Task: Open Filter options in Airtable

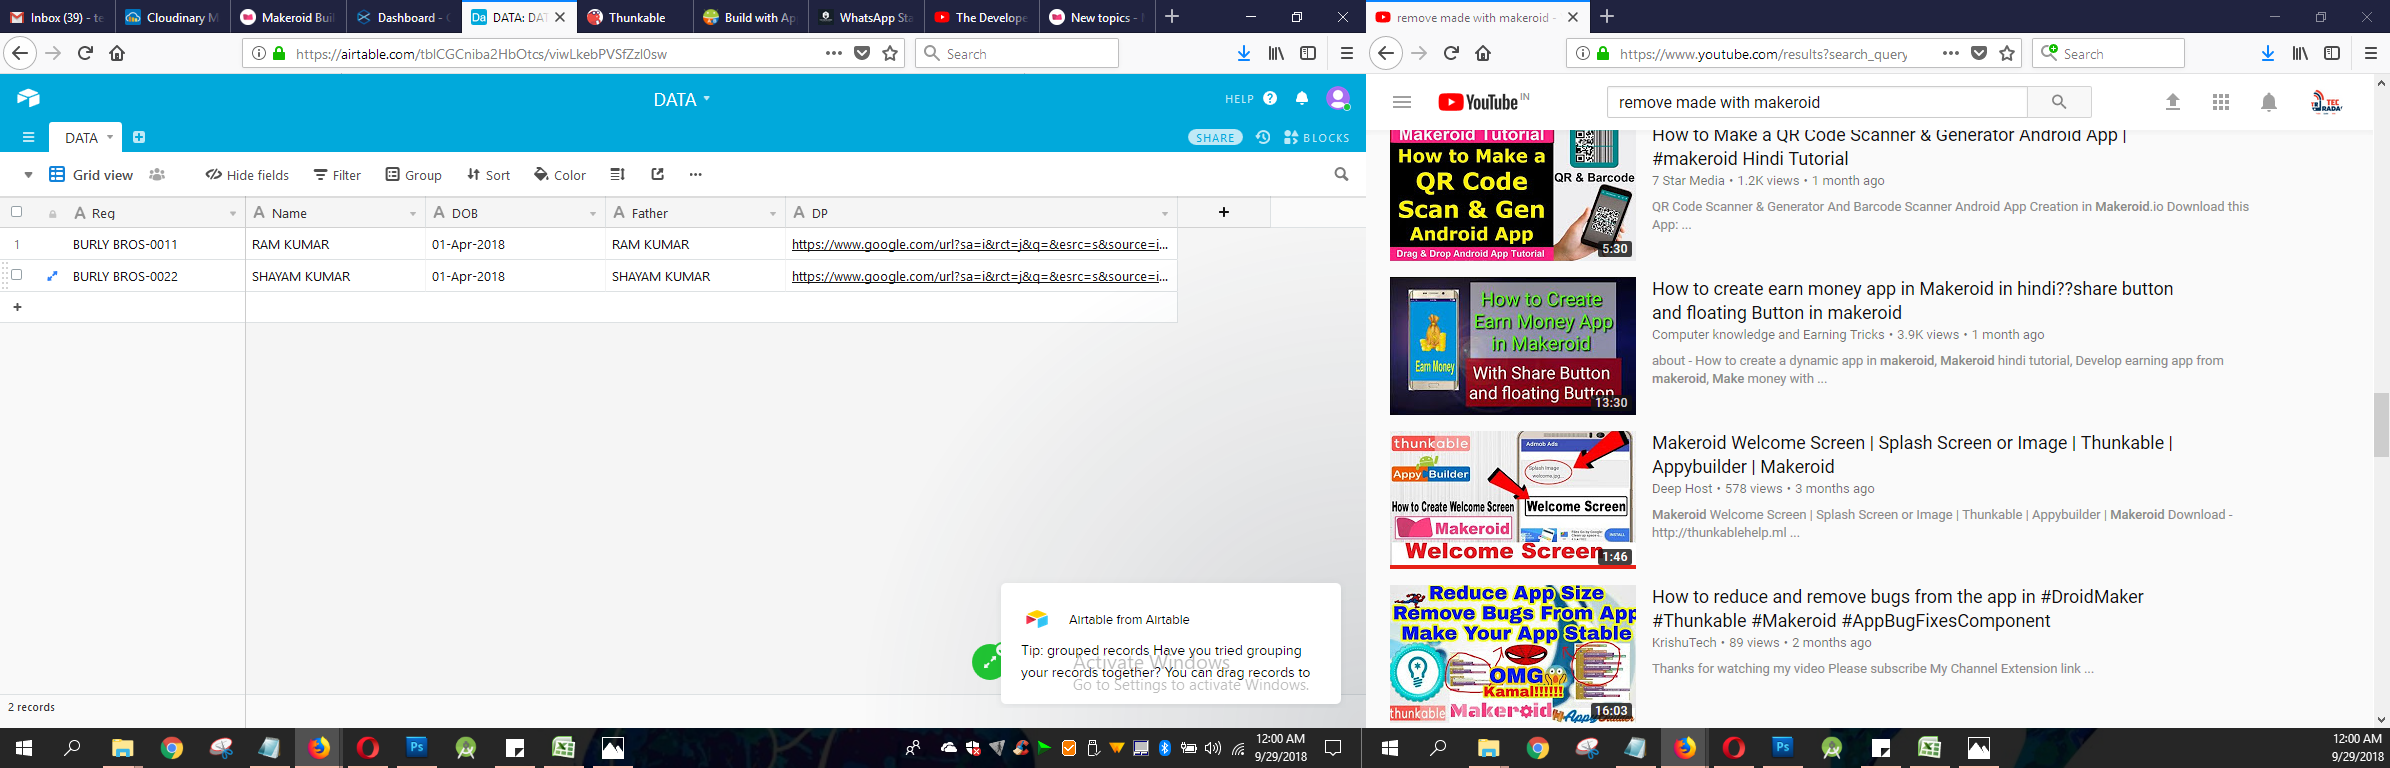Action: click(337, 174)
